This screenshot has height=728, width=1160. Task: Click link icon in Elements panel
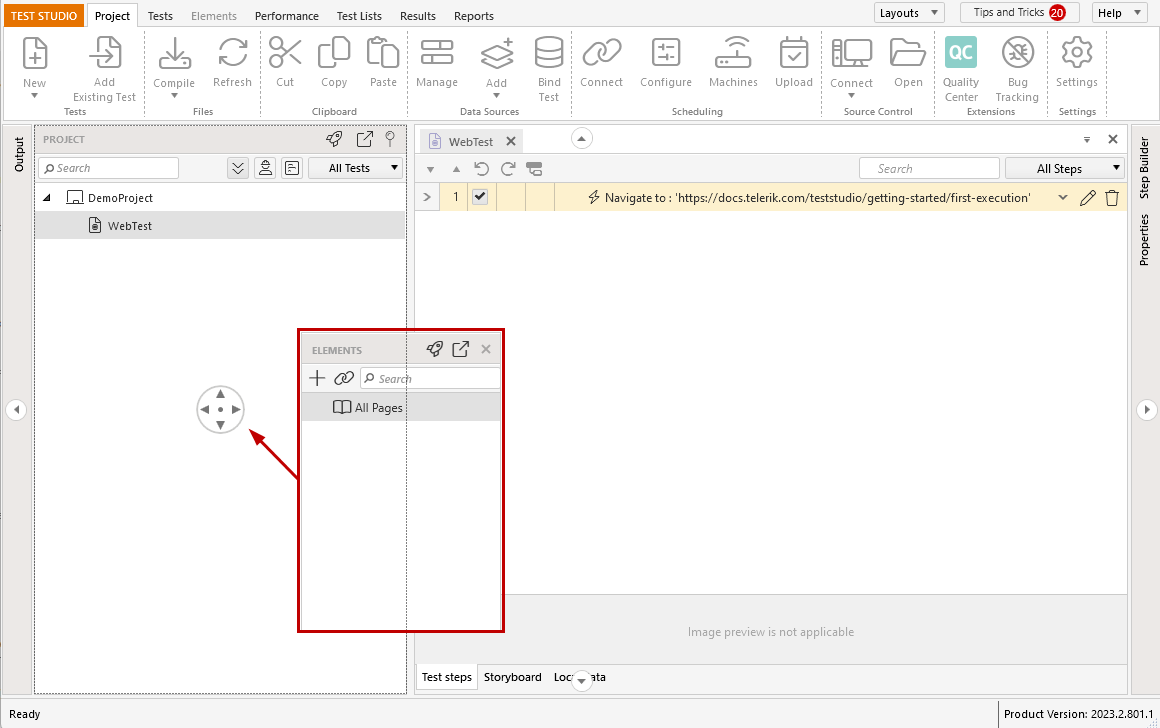(343, 378)
